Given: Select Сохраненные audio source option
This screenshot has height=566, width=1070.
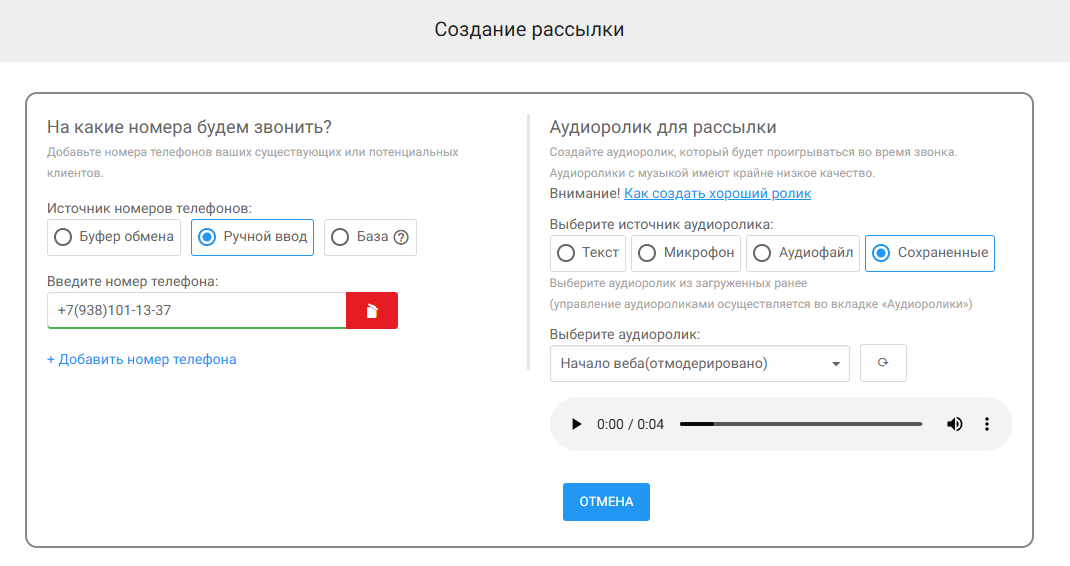Looking at the screenshot, I should (930, 253).
